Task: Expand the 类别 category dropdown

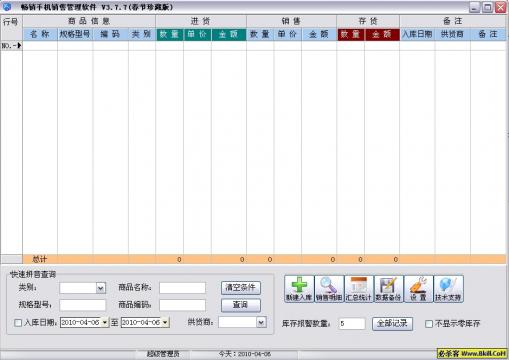Action: [101, 288]
